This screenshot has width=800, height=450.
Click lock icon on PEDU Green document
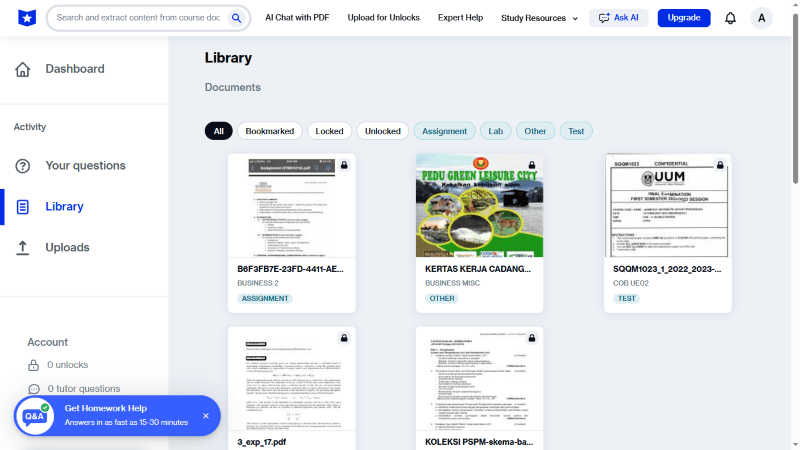pos(531,165)
